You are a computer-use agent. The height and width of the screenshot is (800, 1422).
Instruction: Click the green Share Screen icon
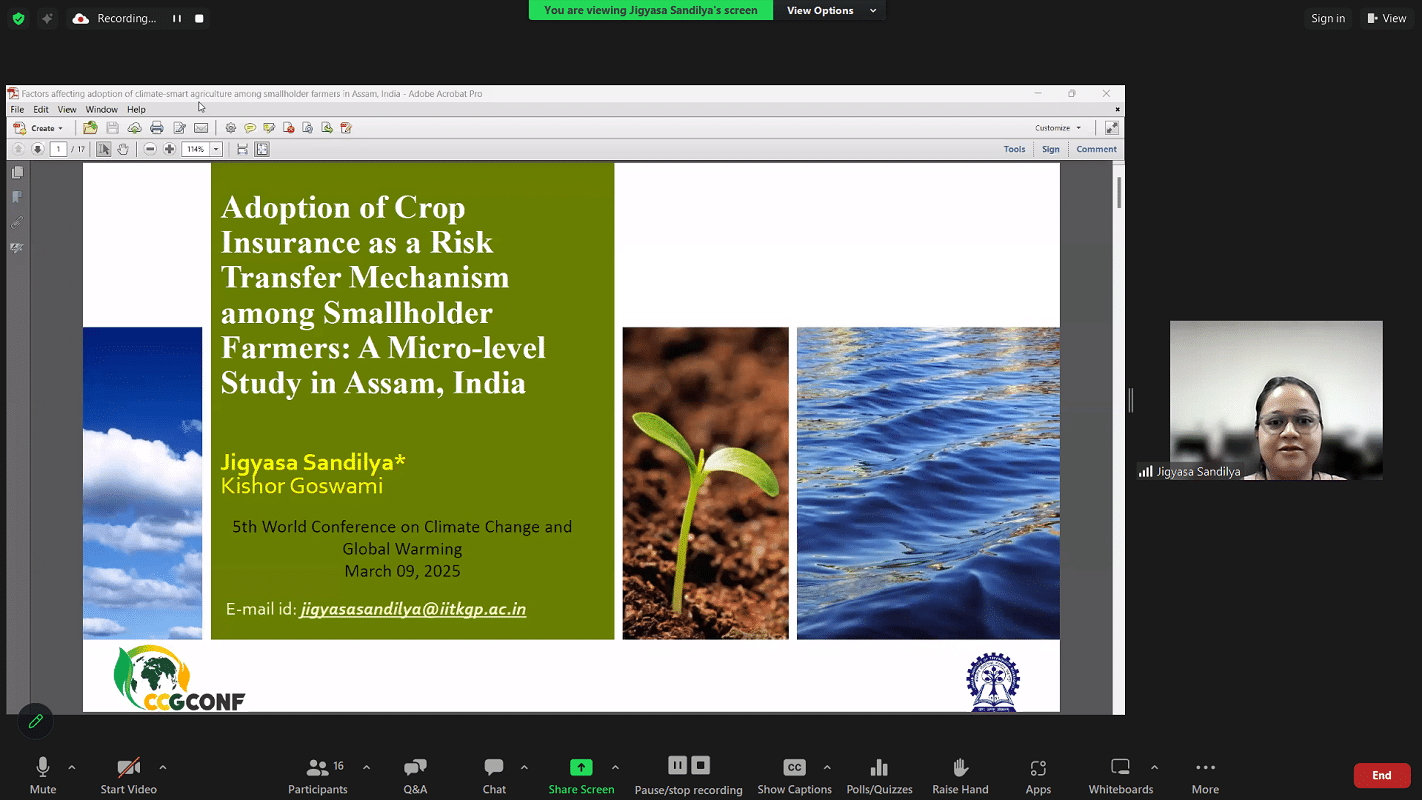pyautogui.click(x=581, y=768)
